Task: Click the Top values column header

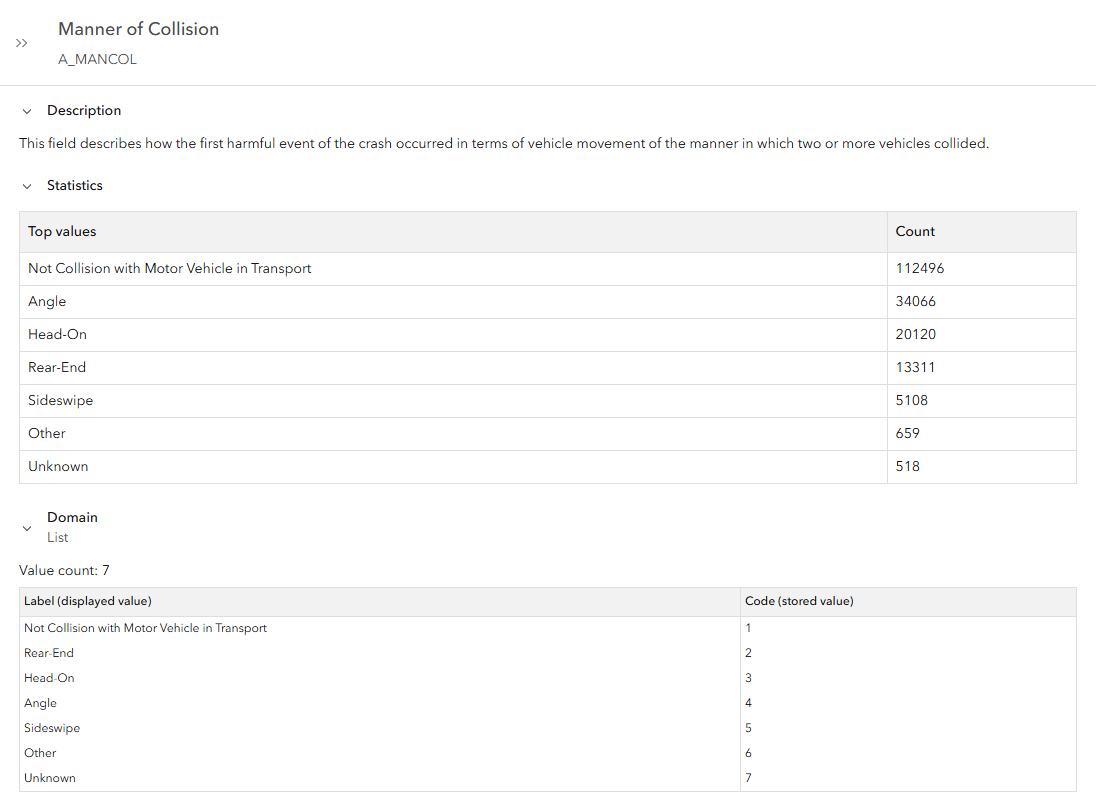Action: [x=62, y=231]
